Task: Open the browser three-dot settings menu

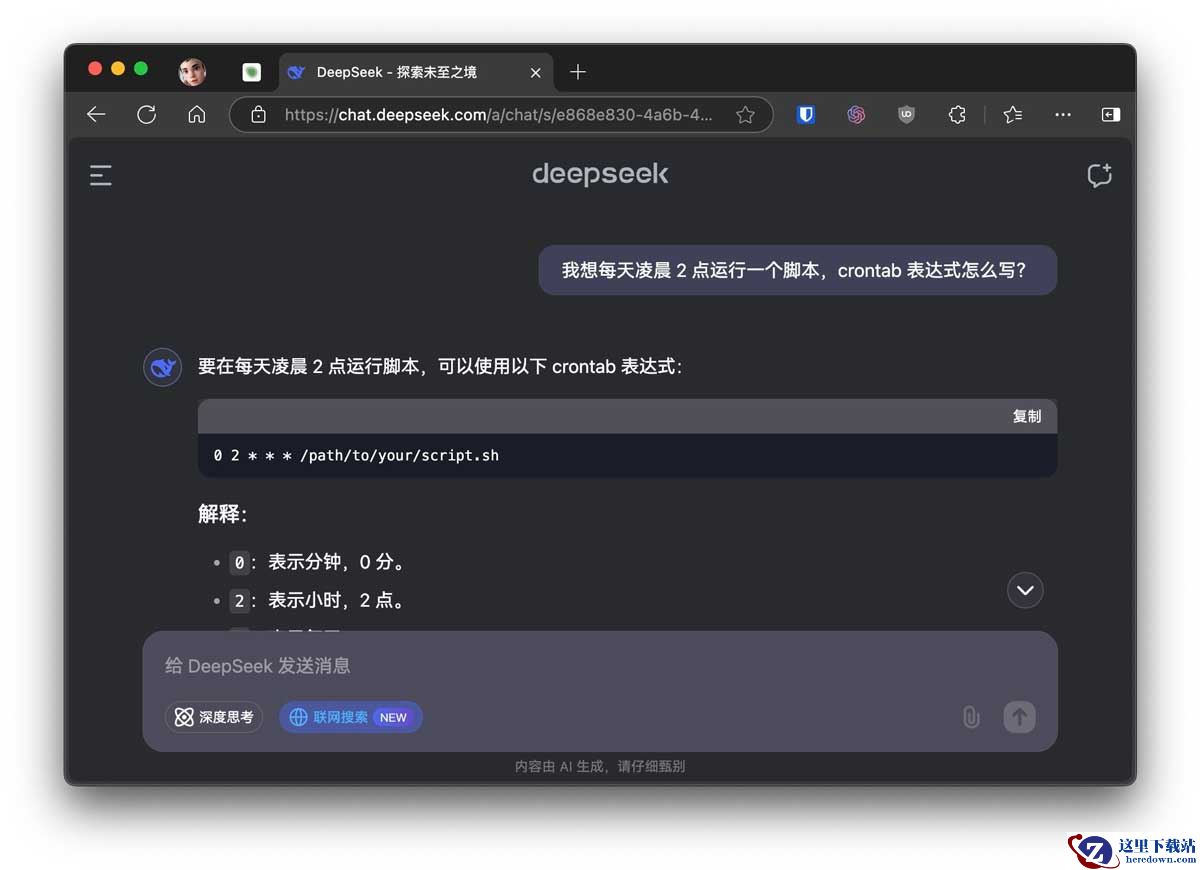Action: (1063, 115)
